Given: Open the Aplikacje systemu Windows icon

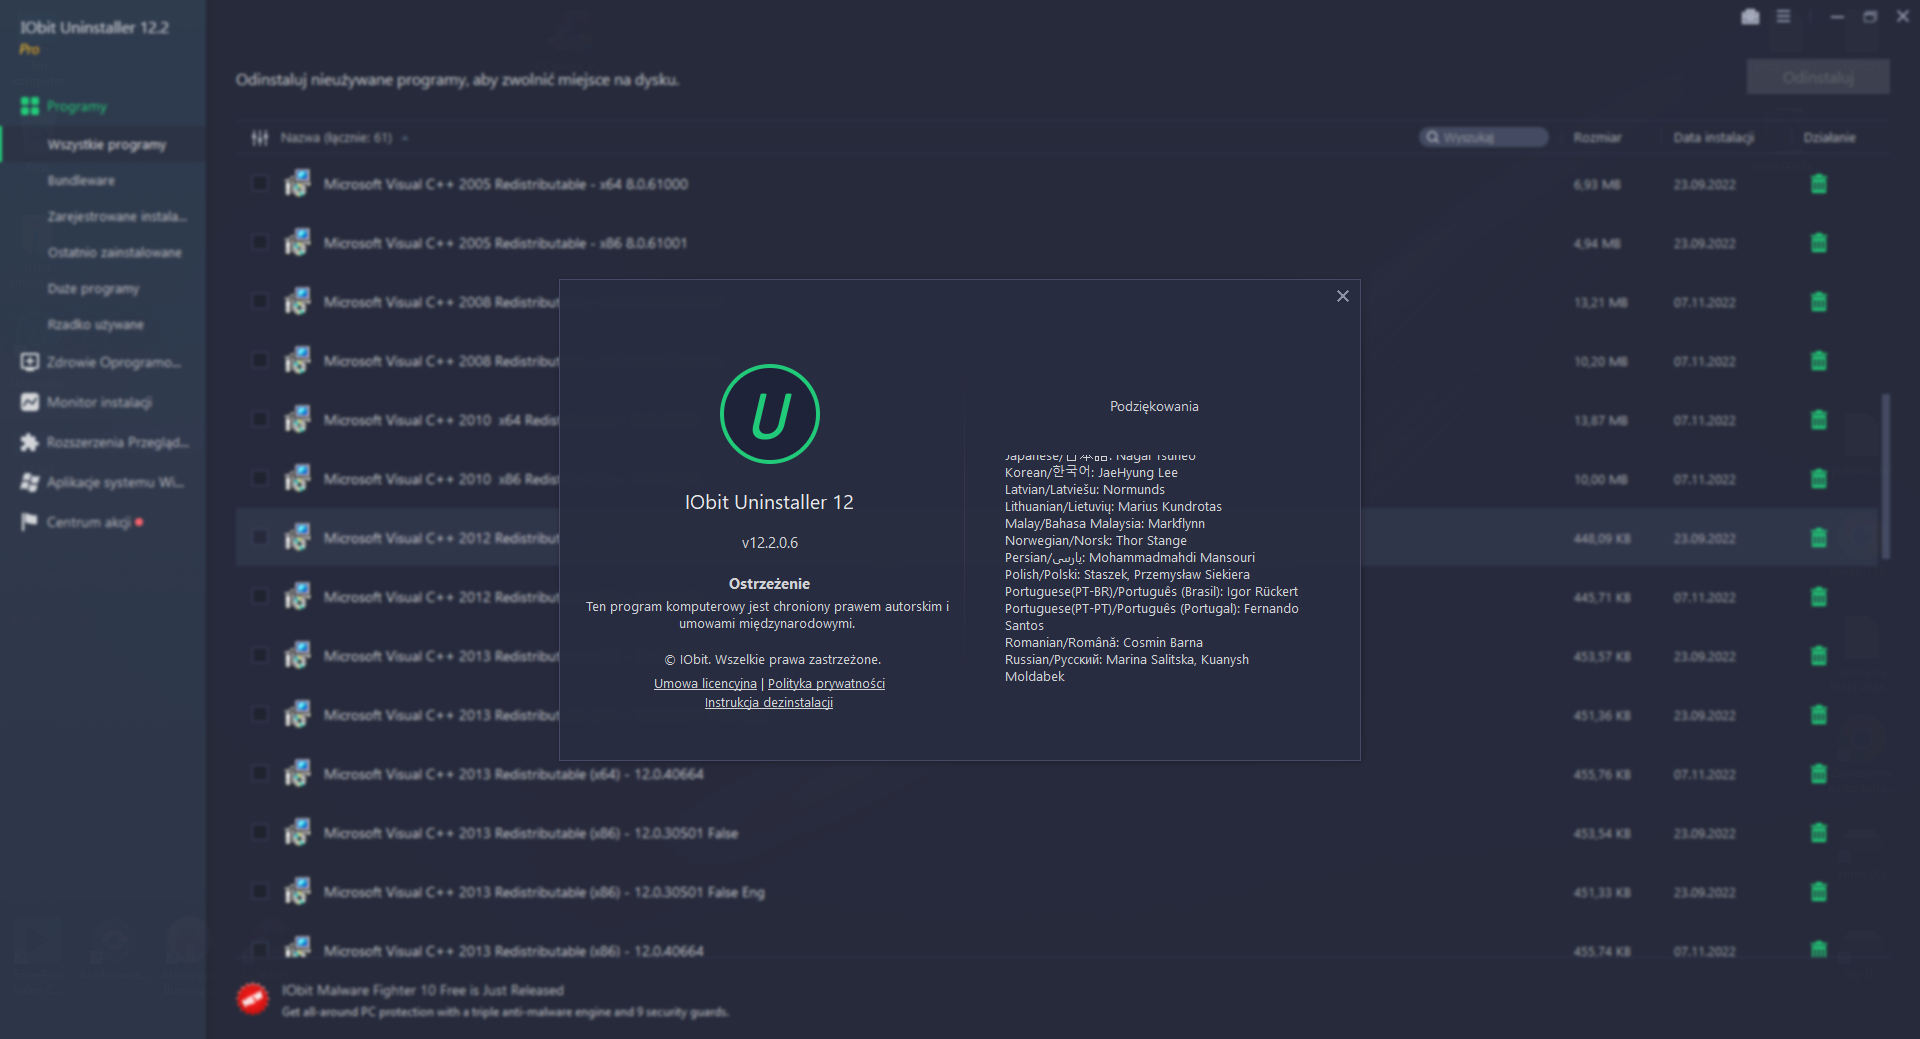Looking at the screenshot, I should coord(30,482).
